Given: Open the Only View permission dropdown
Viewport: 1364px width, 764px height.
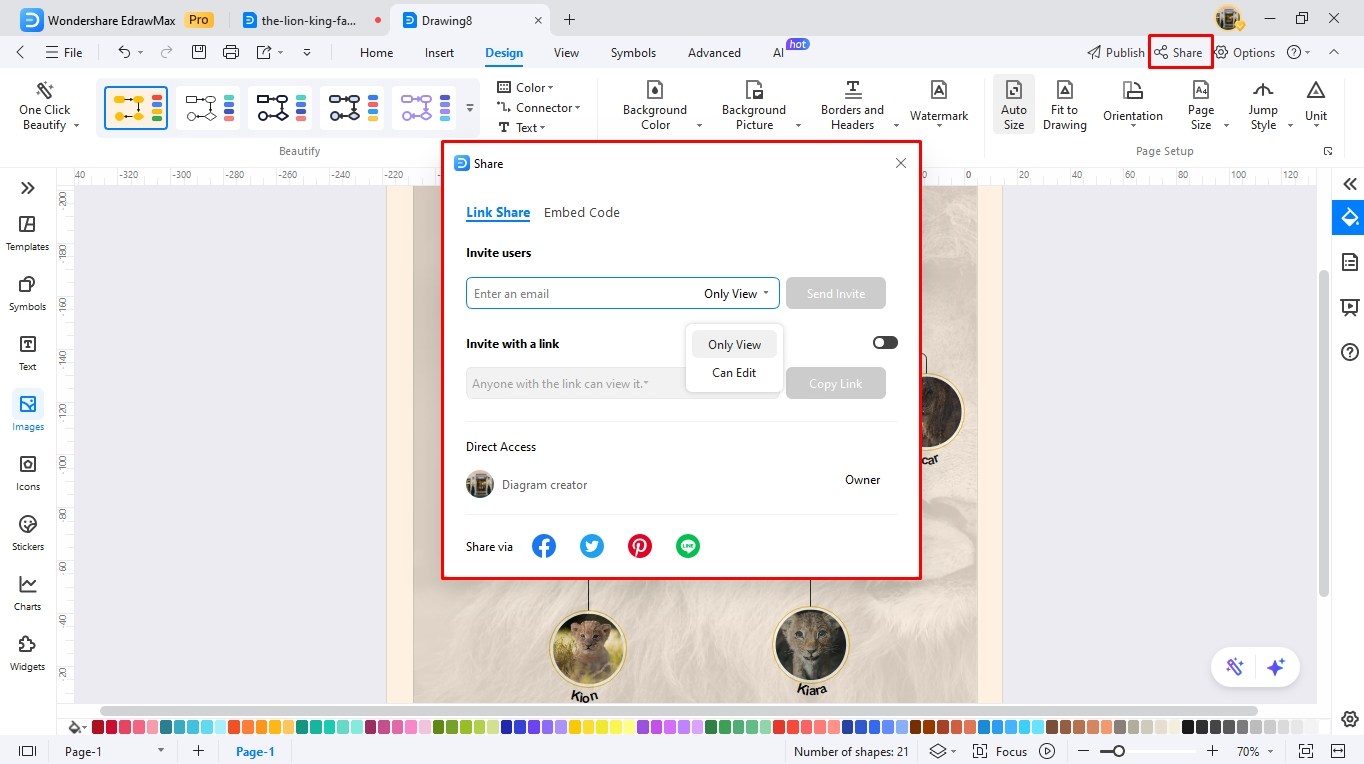Looking at the screenshot, I should [x=737, y=293].
